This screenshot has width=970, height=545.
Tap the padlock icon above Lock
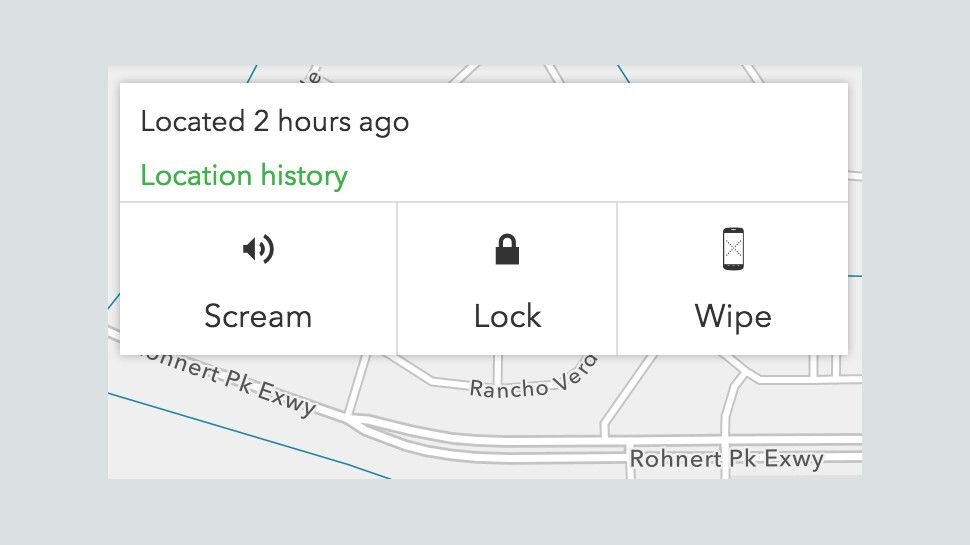click(508, 249)
